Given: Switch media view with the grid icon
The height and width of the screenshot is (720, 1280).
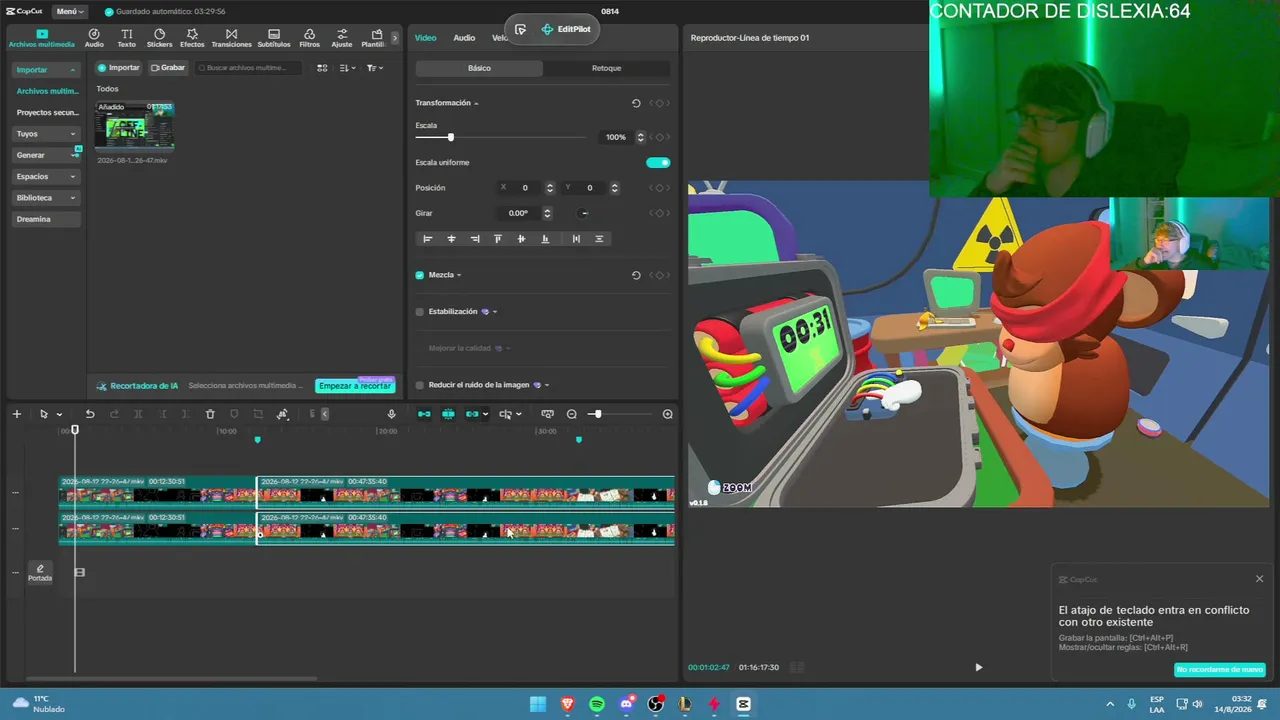Looking at the screenshot, I should [x=322, y=68].
